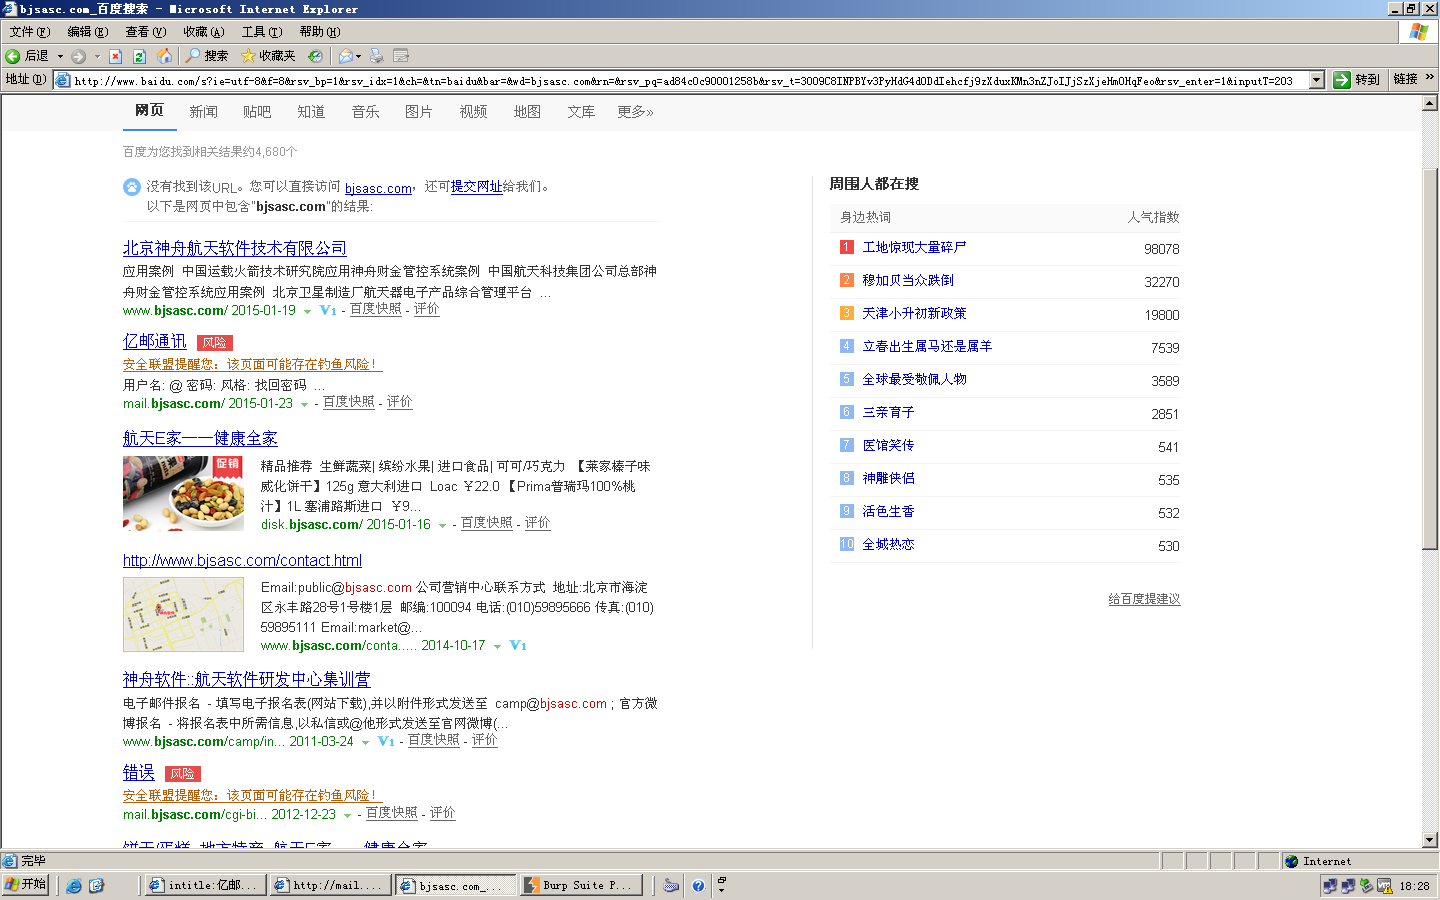1440x900 pixels.
Task: Open the 编辑(E) menu
Action: pos(87,32)
